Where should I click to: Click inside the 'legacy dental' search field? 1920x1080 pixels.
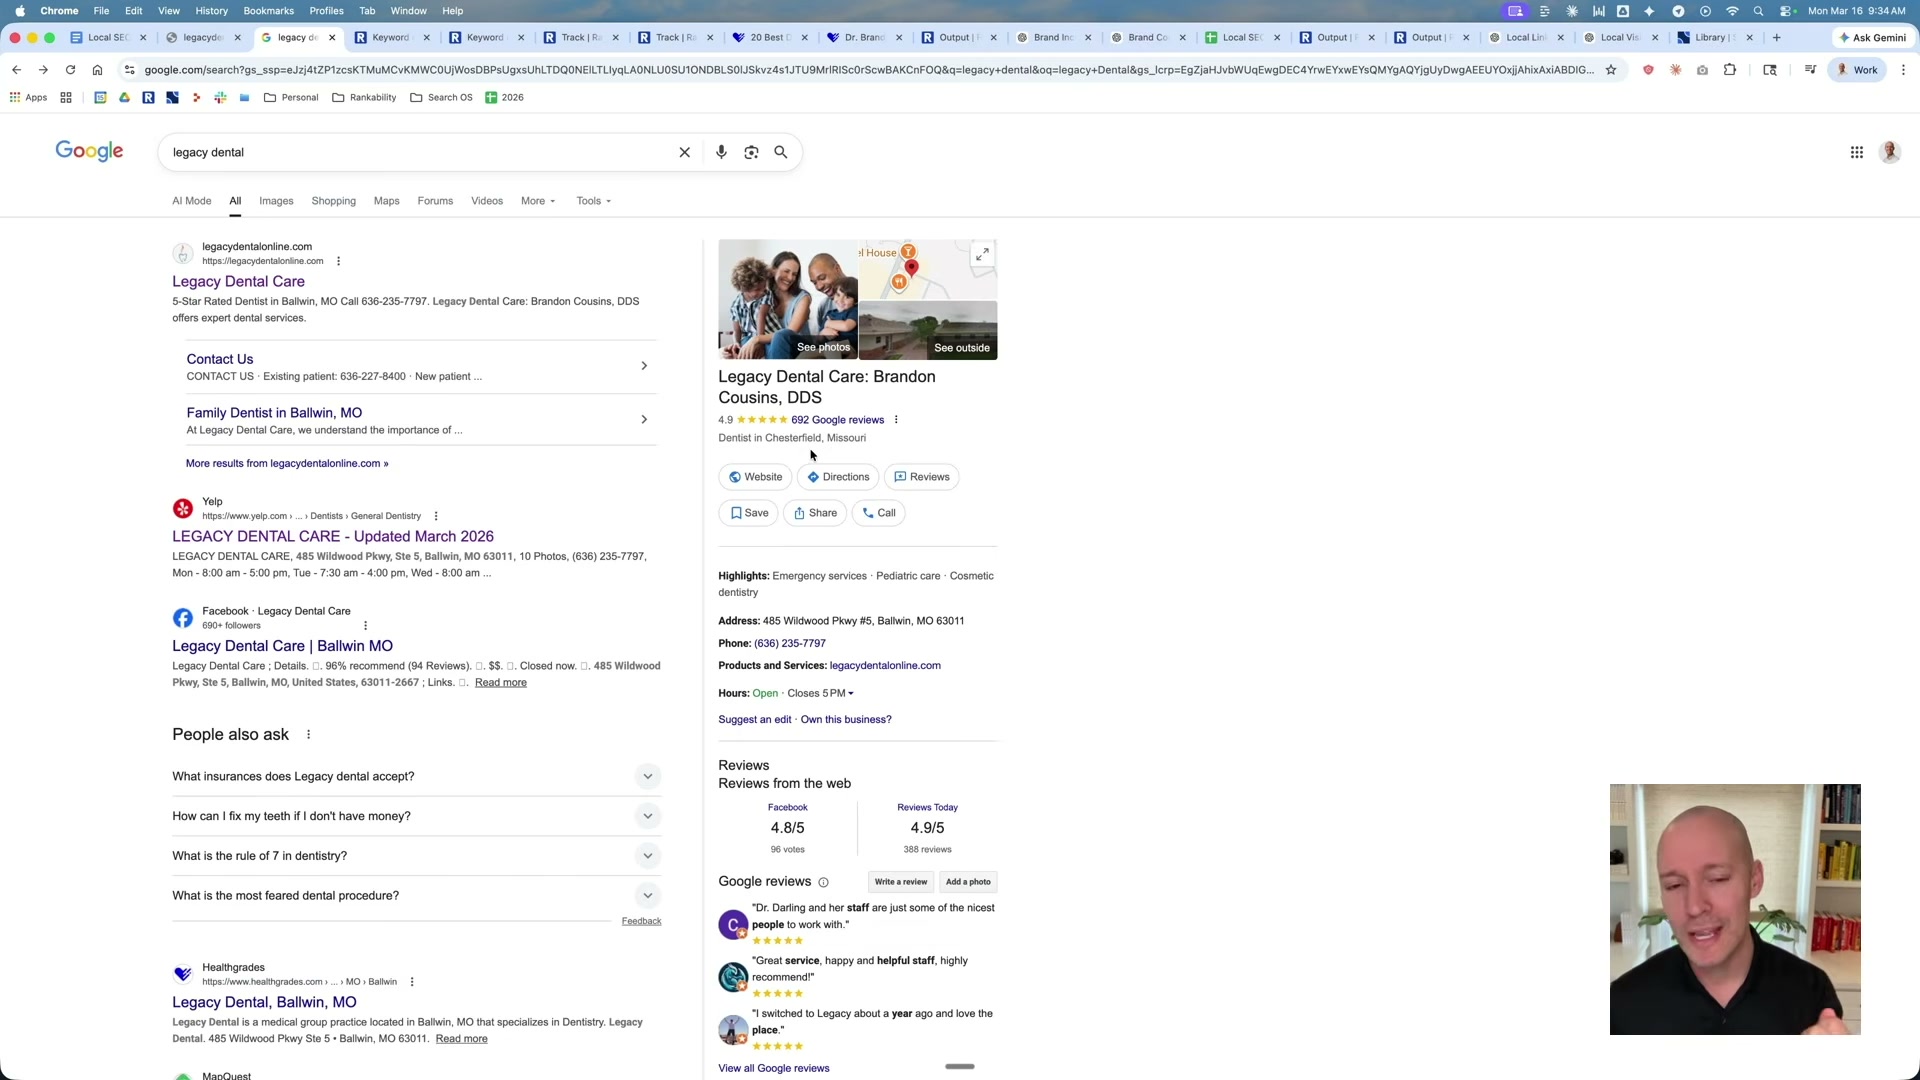(420, 152)
